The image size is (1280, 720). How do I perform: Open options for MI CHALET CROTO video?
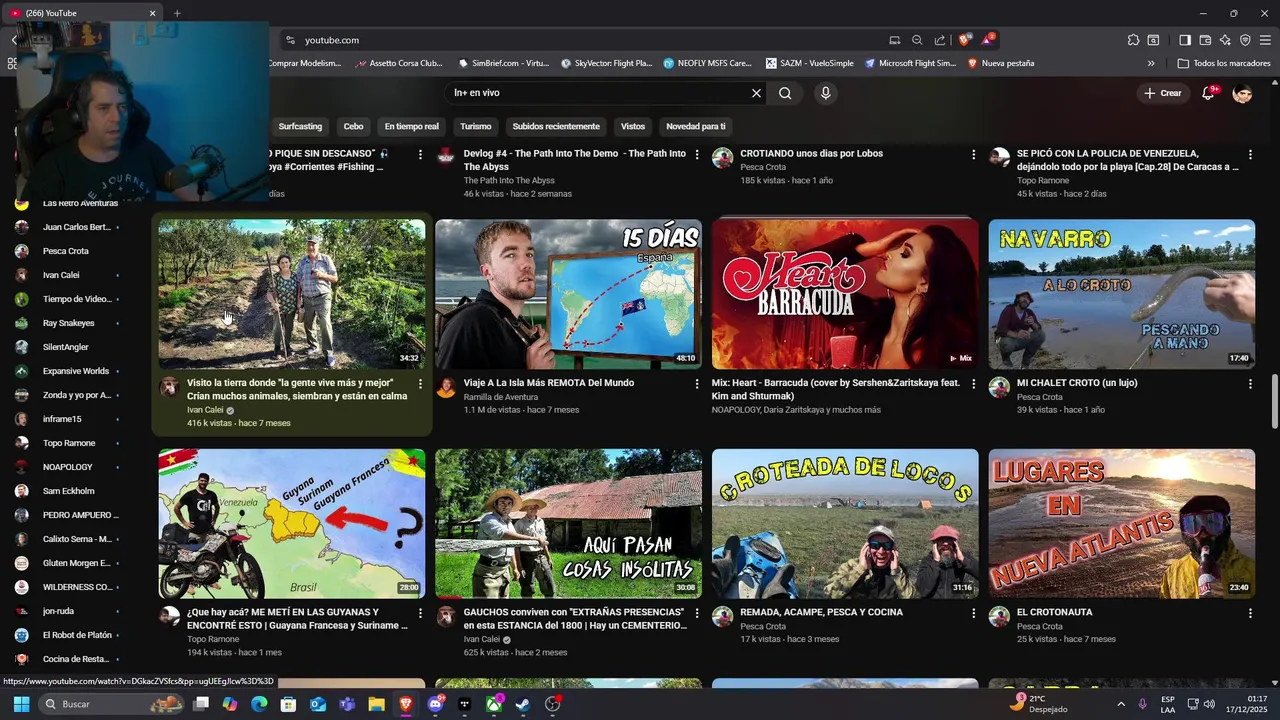pos(1250,384)
